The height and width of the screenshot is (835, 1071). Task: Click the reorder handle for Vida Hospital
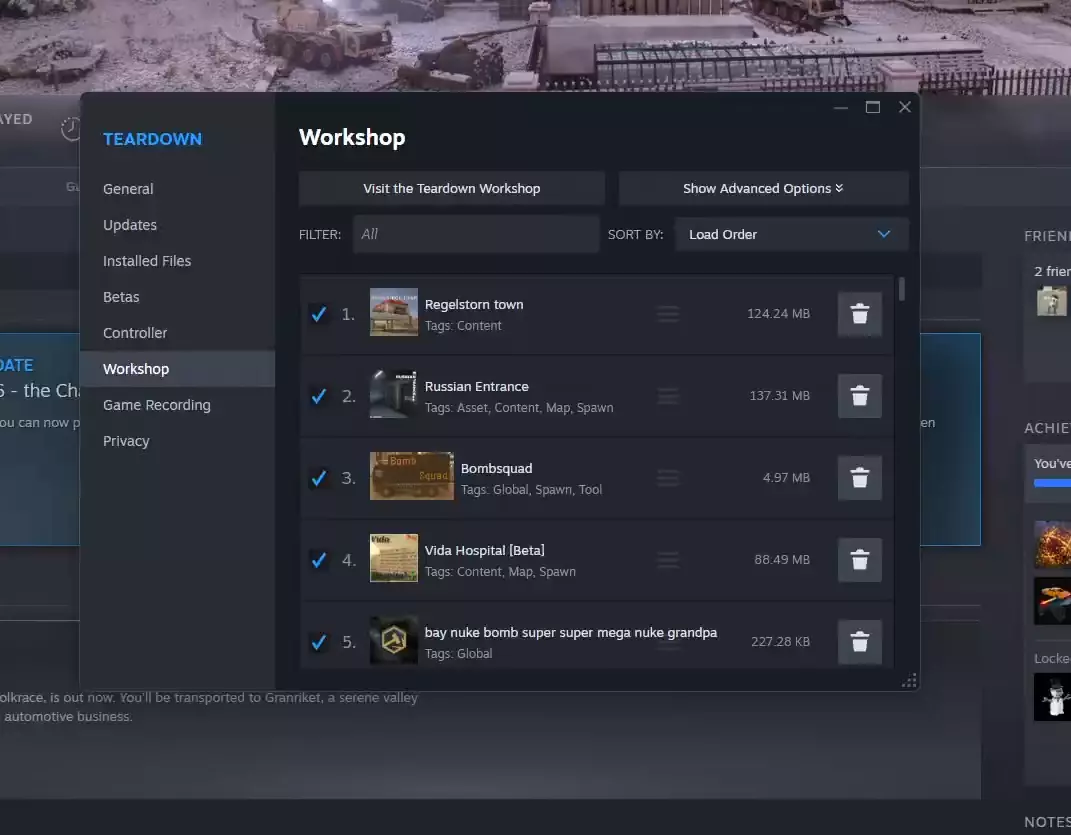(x=668, y=560)
